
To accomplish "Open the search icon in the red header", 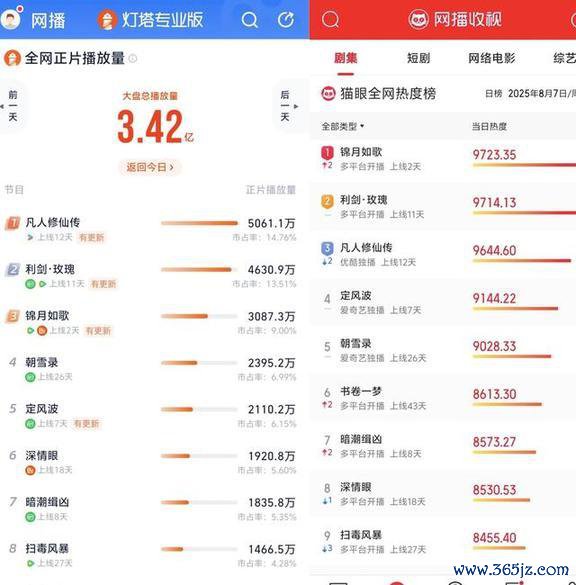I will (331, 19).
